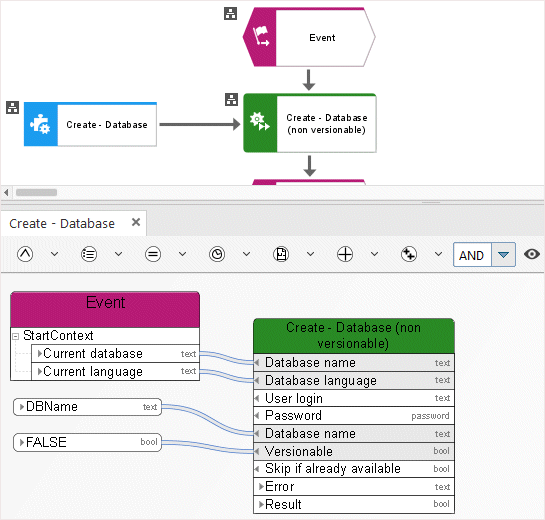Select the Event shape in the model
This screenshot has height=520, width=545.
(x=309, y=37)
